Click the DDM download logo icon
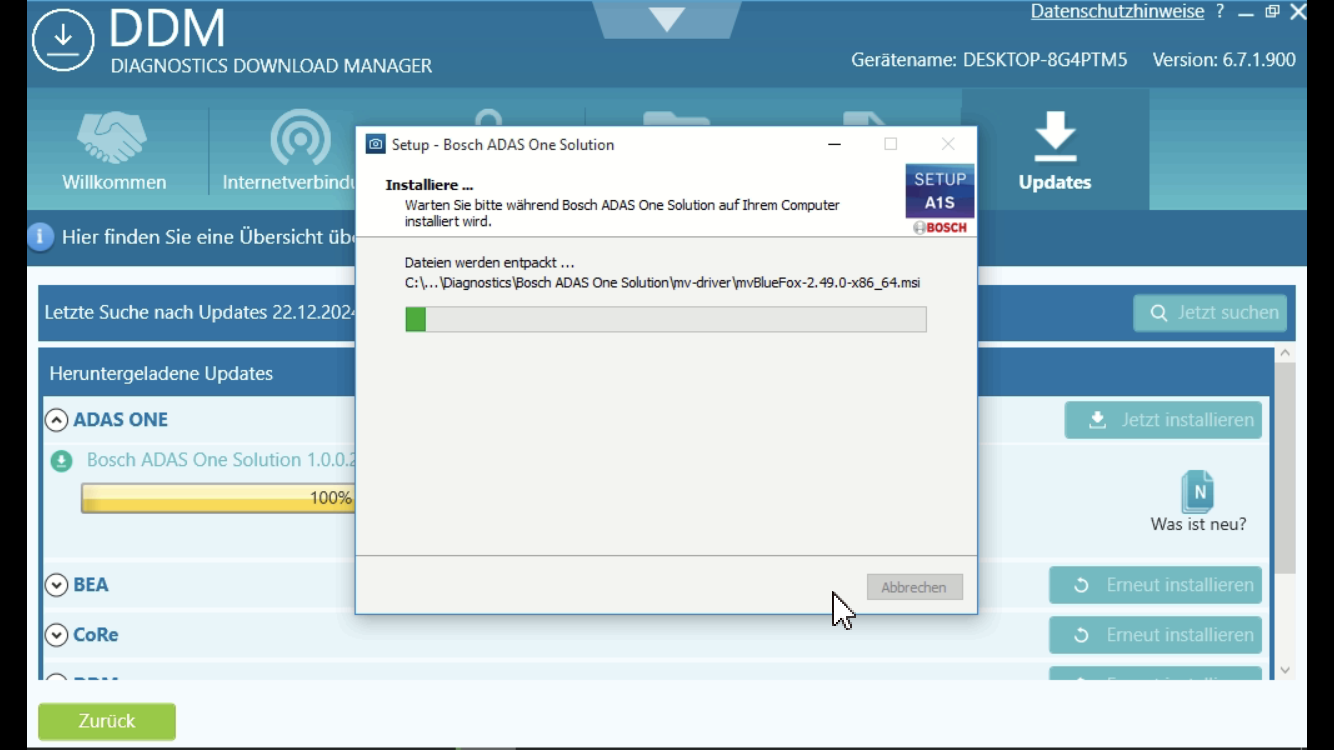Viewport: 1334px width, 750px height. [x=63, y=39]
